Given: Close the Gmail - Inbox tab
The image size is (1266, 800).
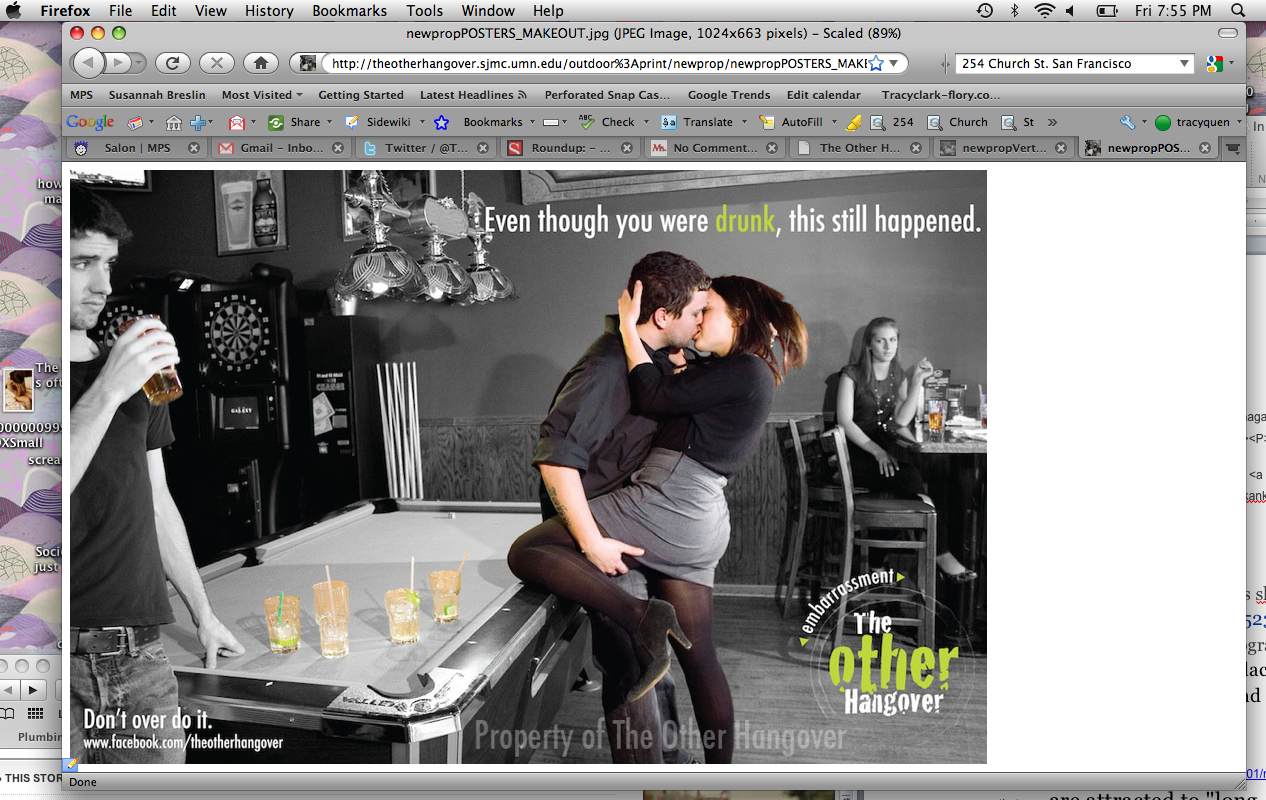Looking at the screenshot, I should point(339,148).
